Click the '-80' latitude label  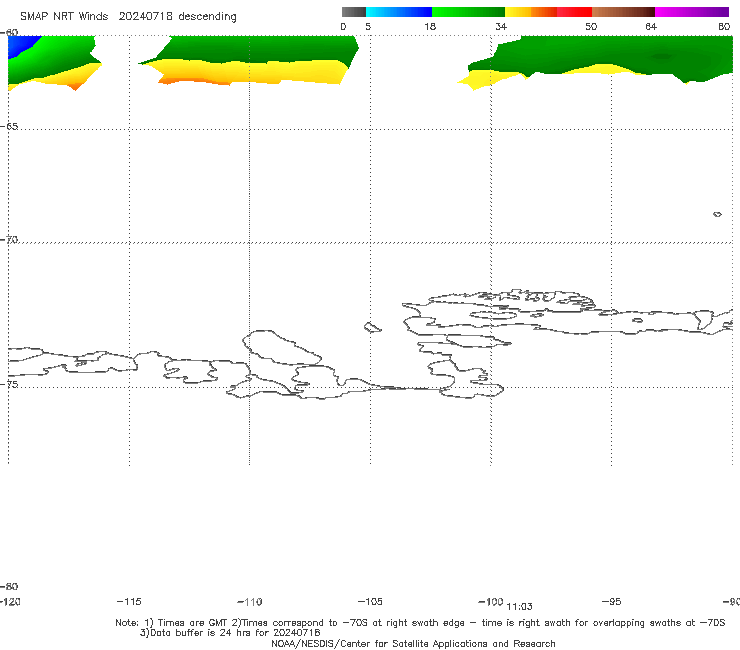click(x=9, y=586)
